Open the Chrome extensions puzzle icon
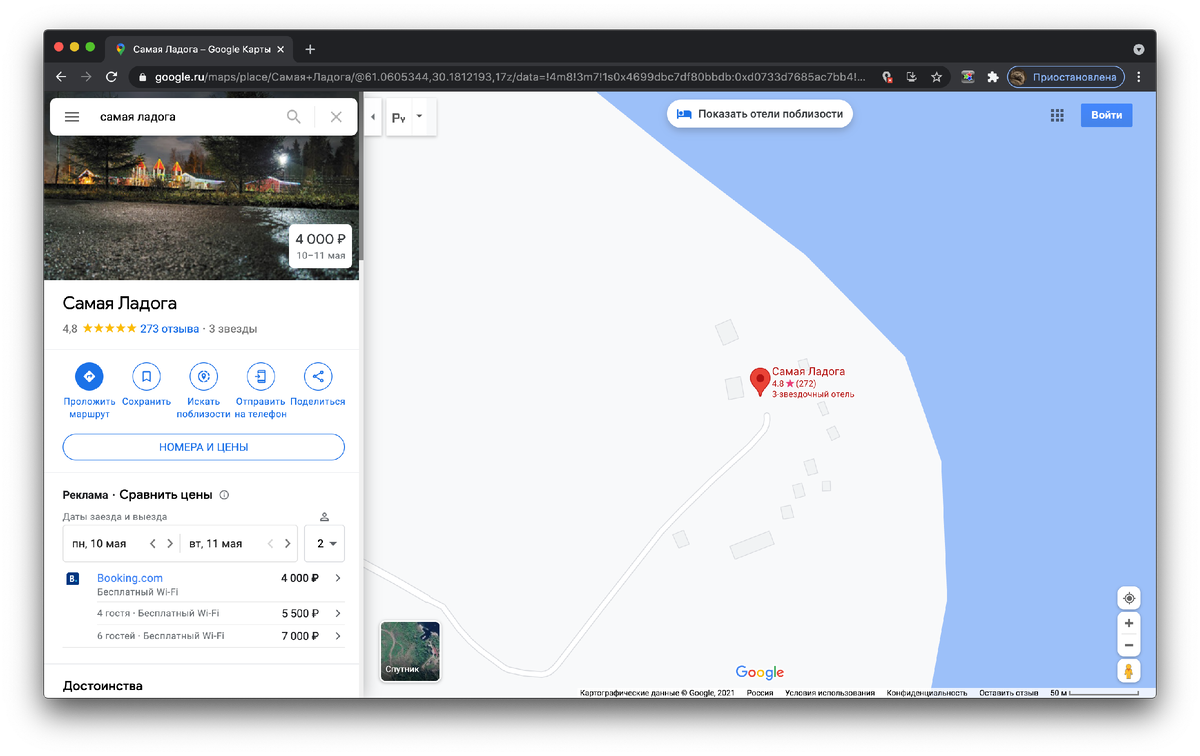1200x756 pixels. tap(993, 77)
